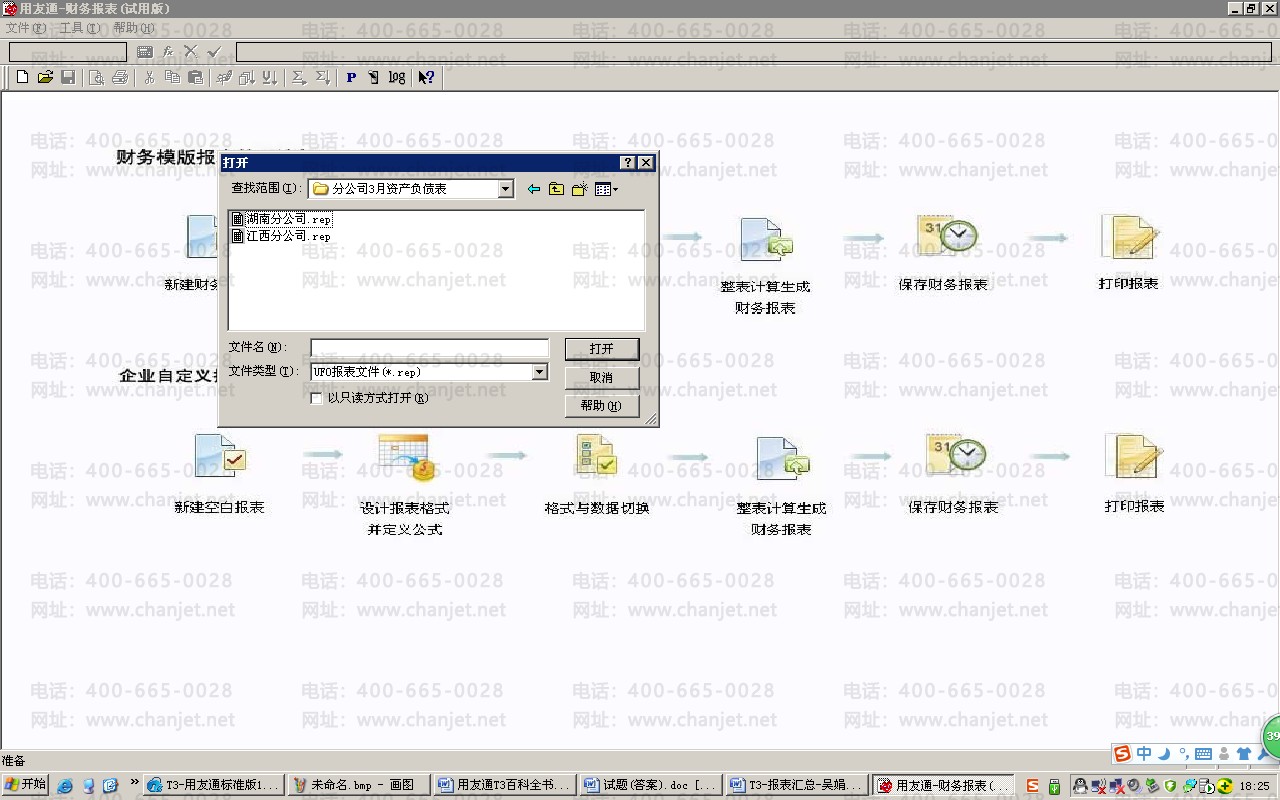Screen dimensions: 1280x800
Task: Click the top-row 保存财务报表 calendar clock icon
Action: click(x=946, y=235)
